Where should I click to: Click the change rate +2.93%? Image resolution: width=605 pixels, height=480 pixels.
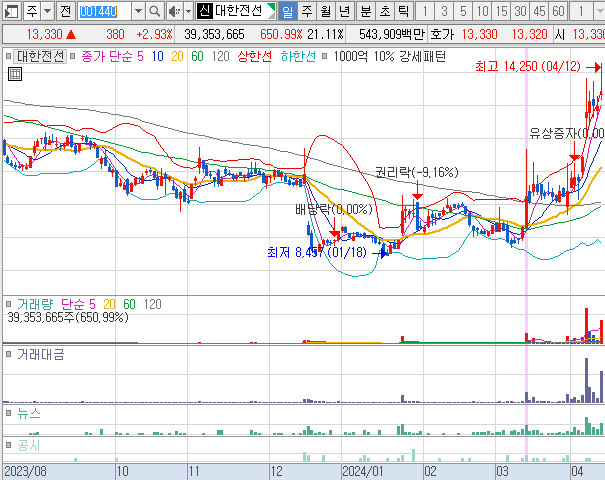(x=154, y=35)
